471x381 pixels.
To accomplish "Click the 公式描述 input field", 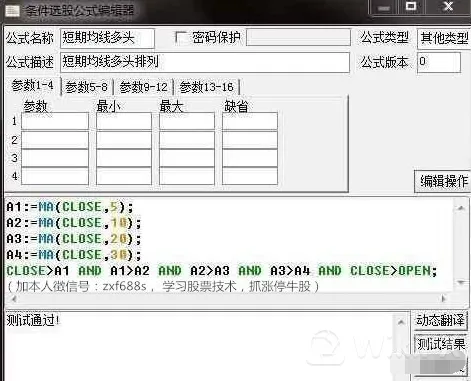I will point(205,62).
